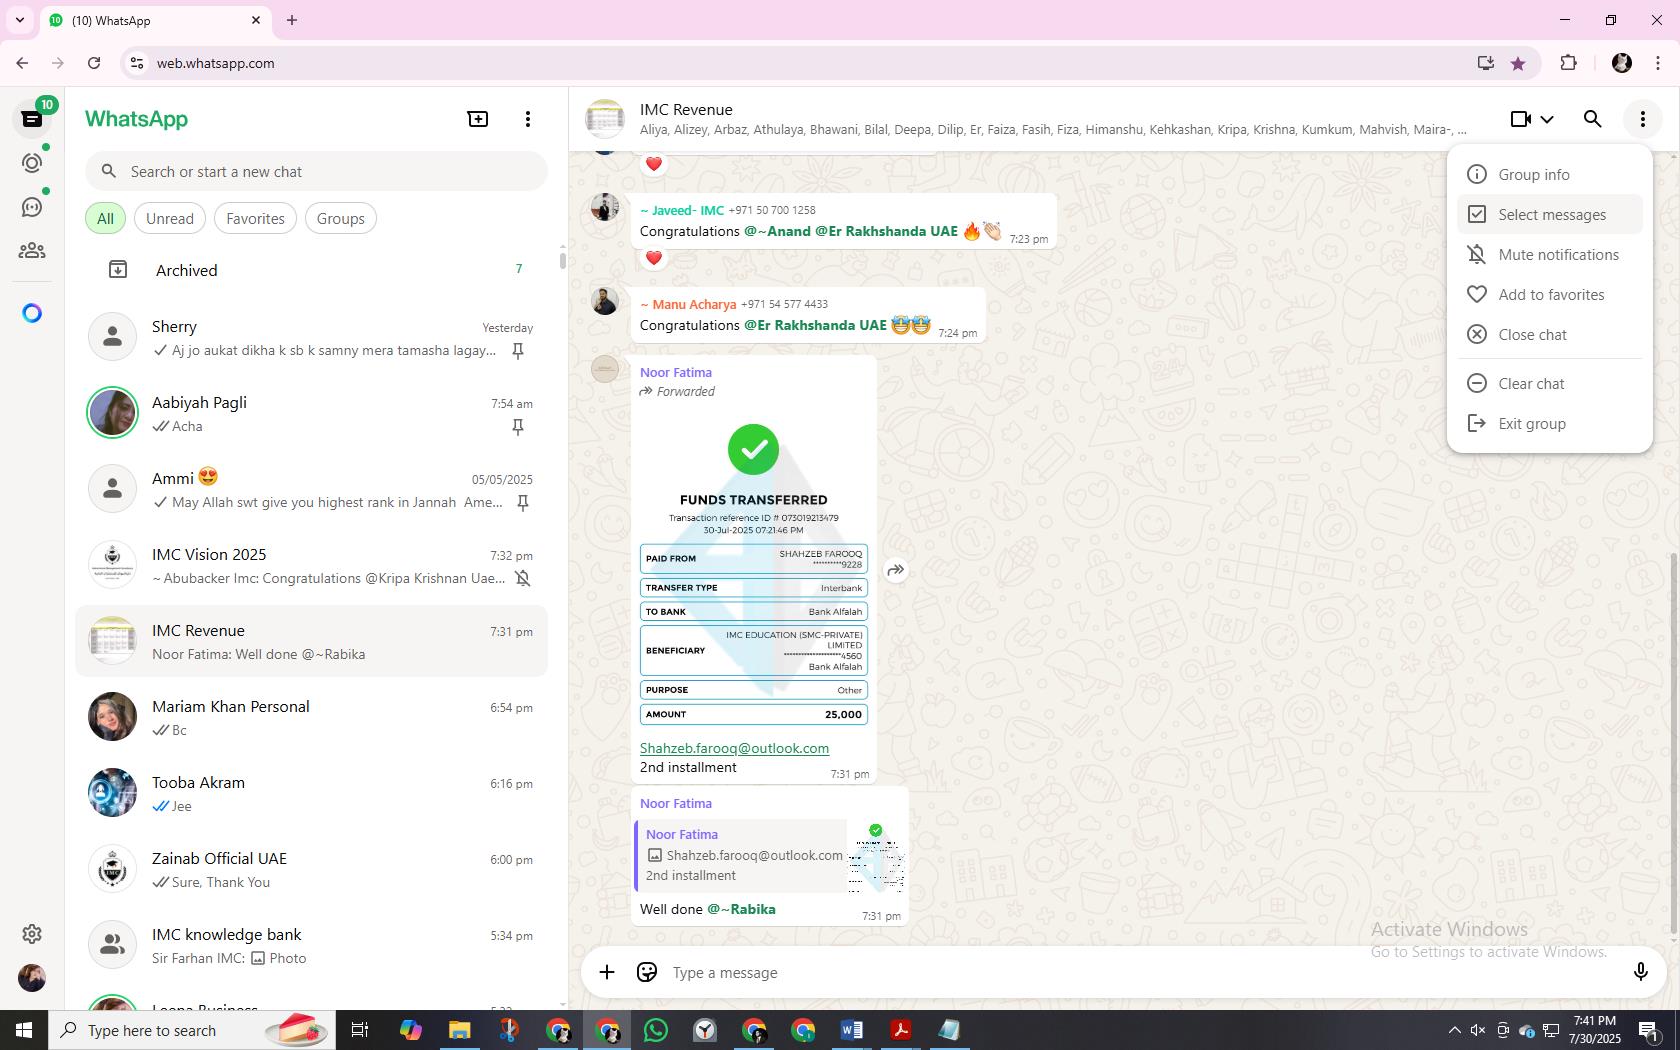
Task: Open own profile picture in sidebar
Action: point(32,977)
